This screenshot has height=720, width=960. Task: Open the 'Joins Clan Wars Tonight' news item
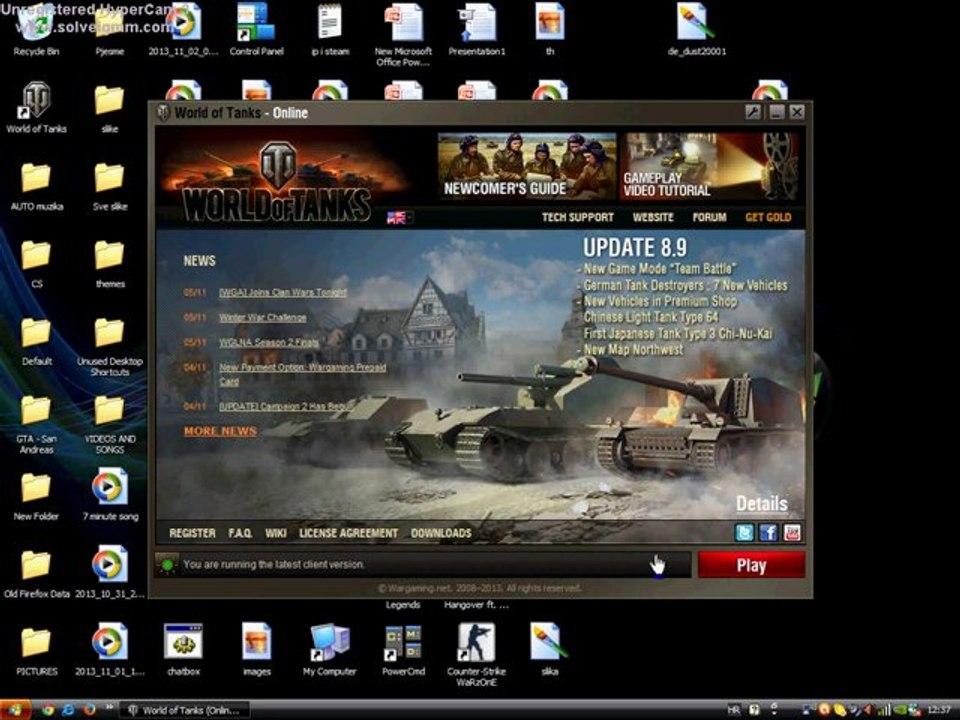(x=283, y=293)
